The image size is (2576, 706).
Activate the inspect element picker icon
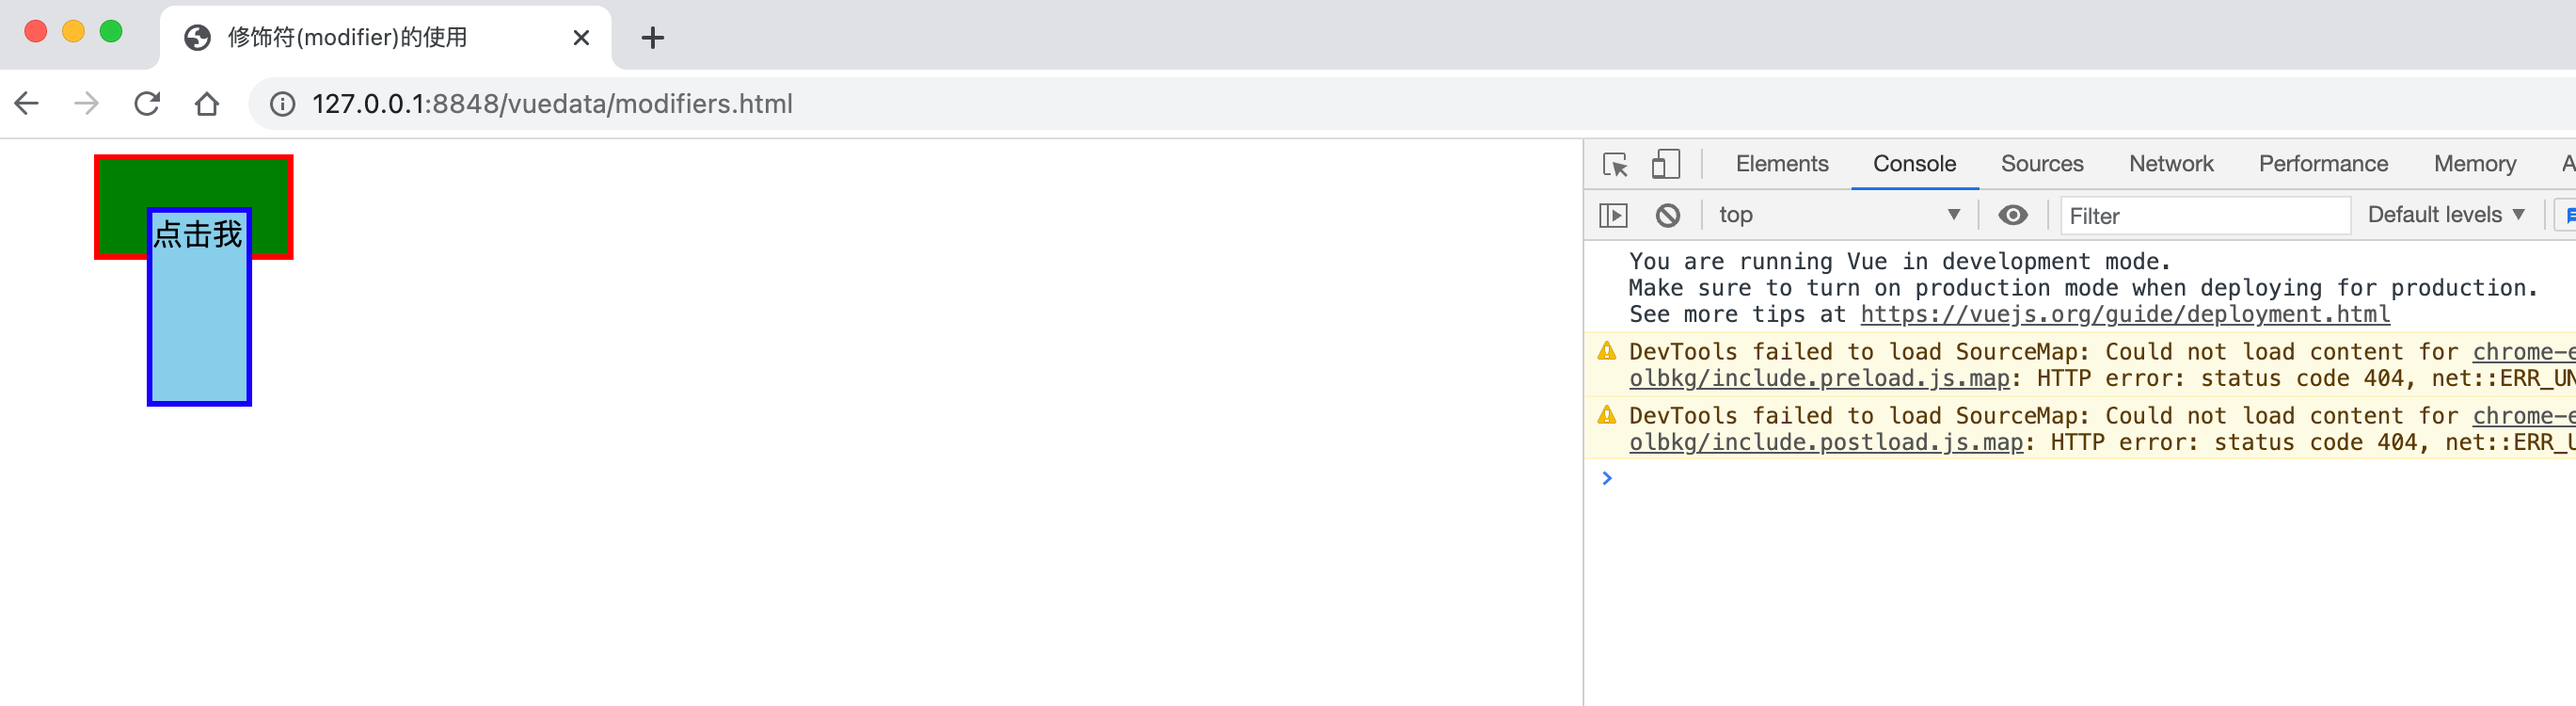[x=1615, y=164]
